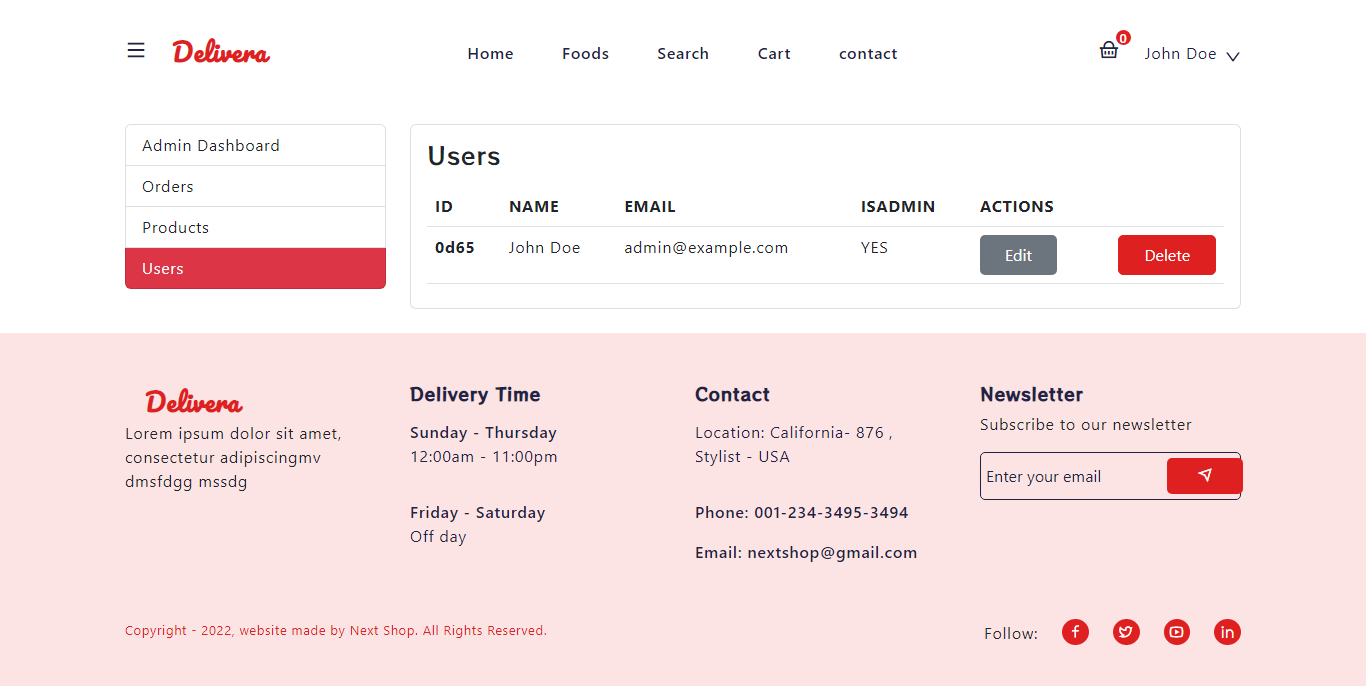Click the Twitter social media icon
The image size is (1366, 686).
(x=1126, y=632)
